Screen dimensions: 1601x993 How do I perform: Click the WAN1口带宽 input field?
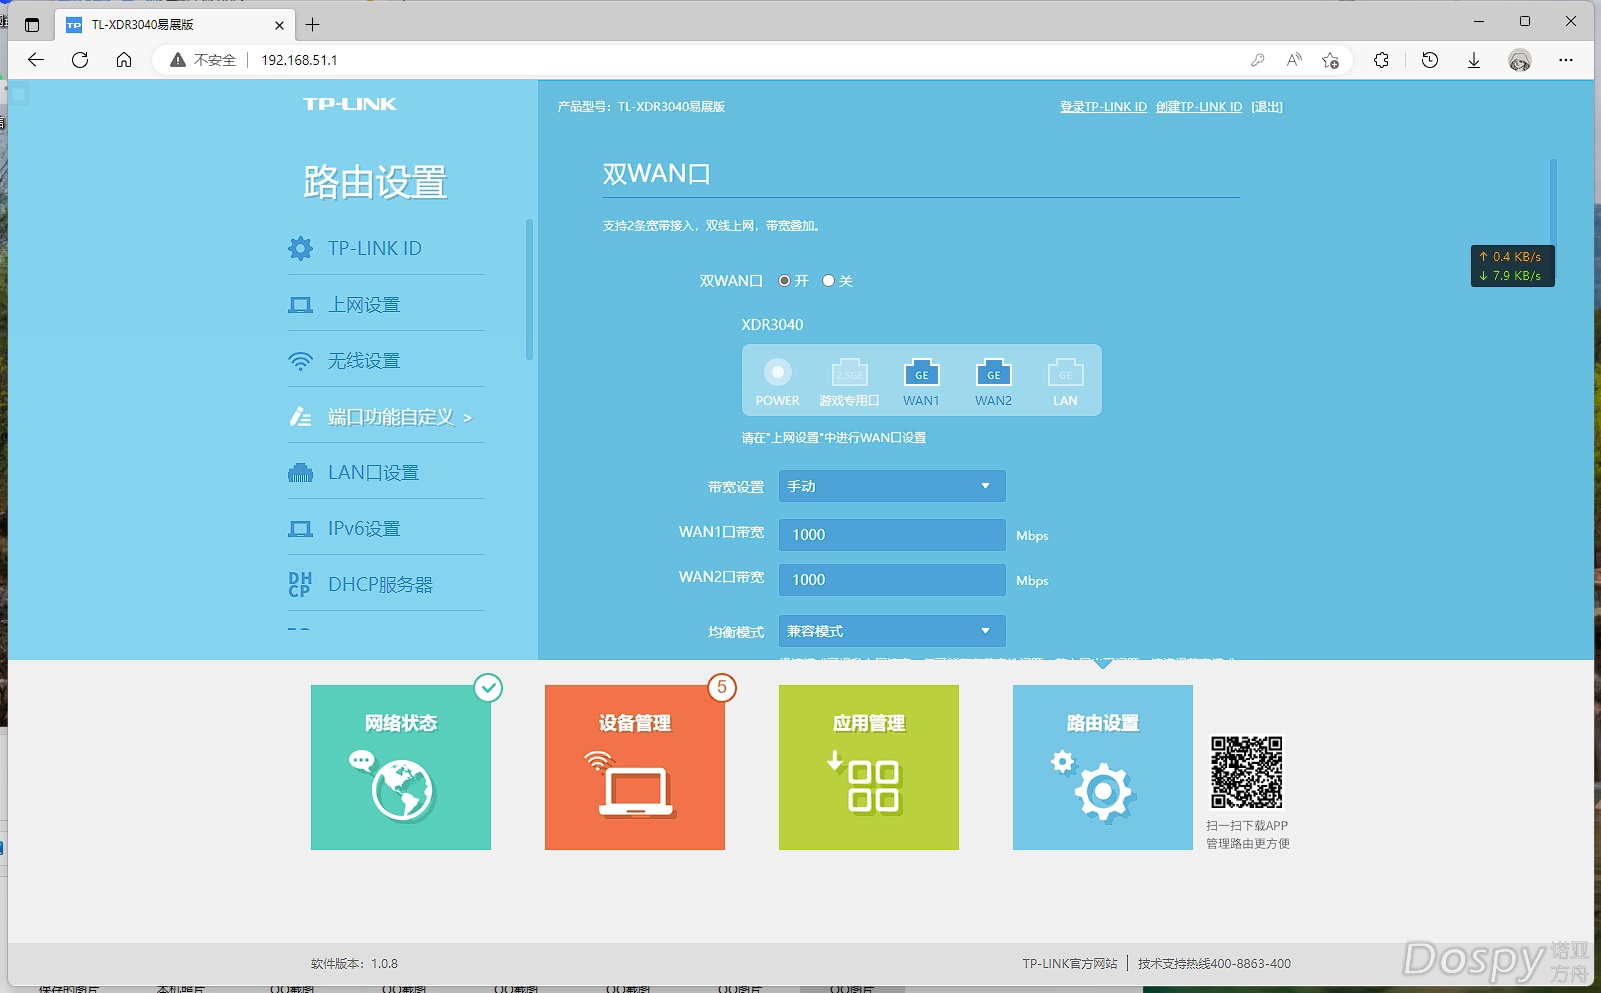point(891,535)
